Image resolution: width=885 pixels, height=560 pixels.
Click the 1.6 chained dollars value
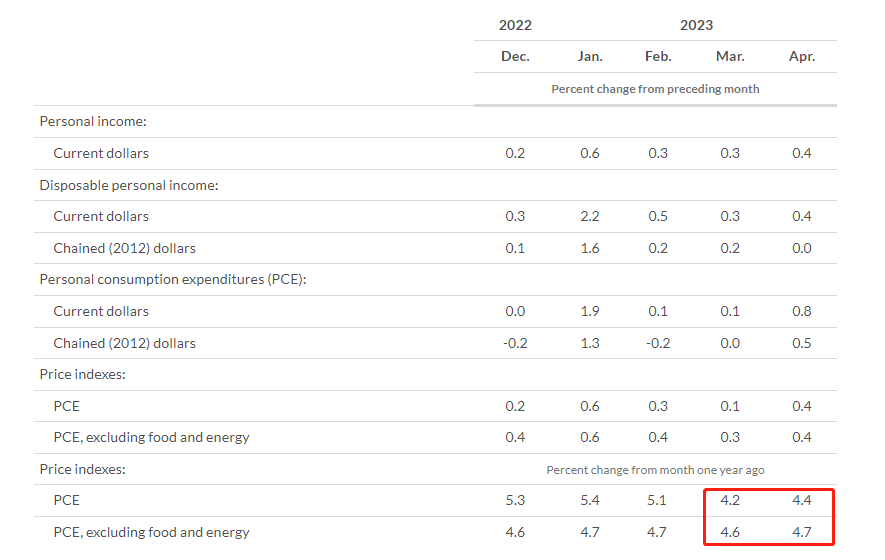coord(590,248)
